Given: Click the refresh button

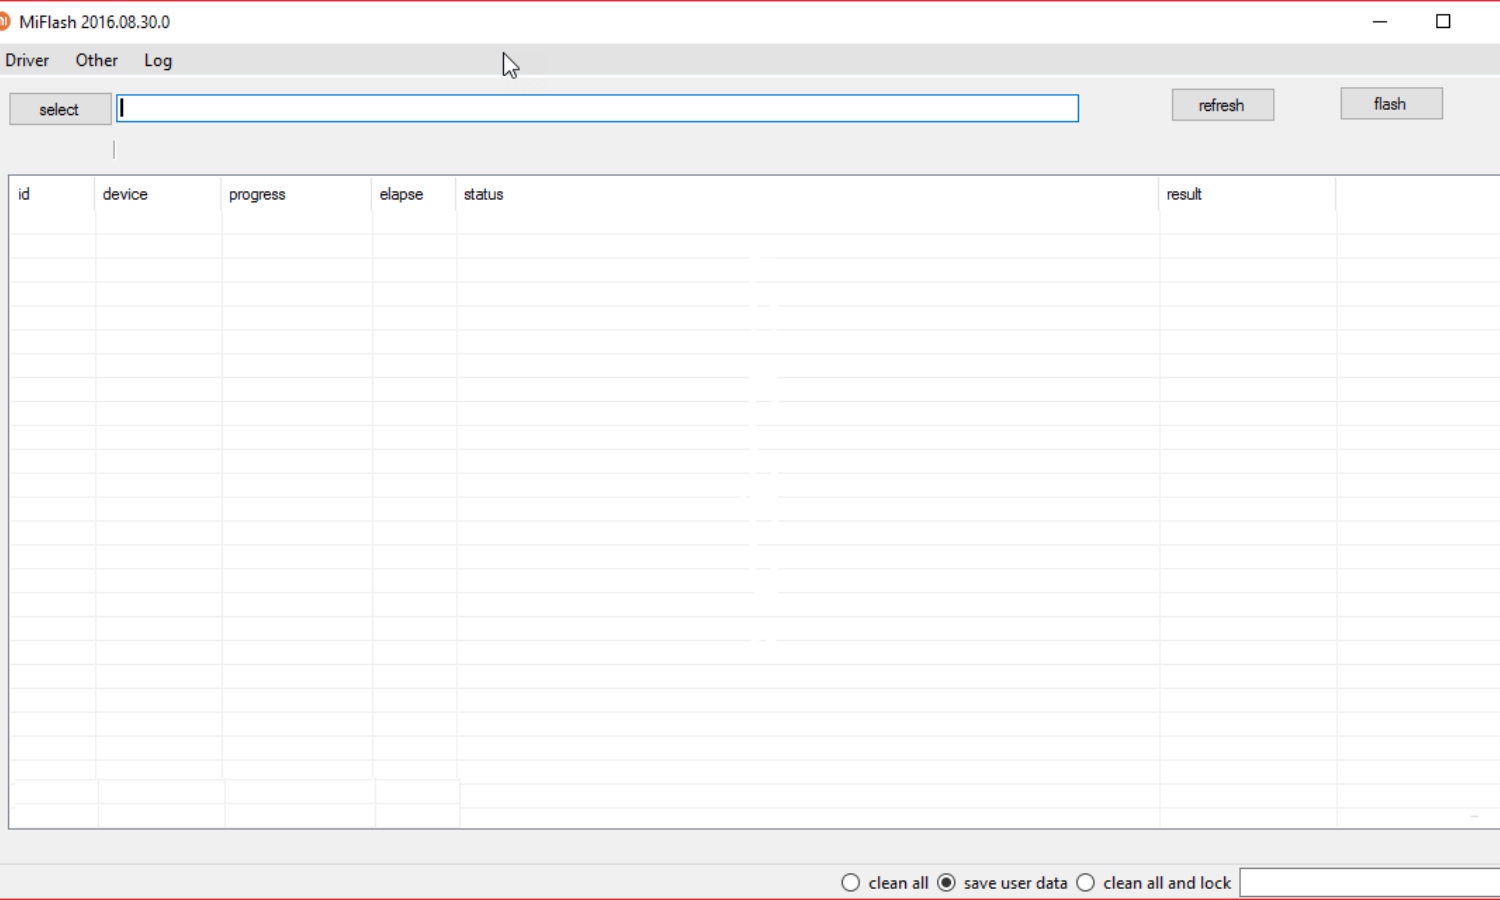Looking at the screenshot, I should click(x=1222, y=105).
